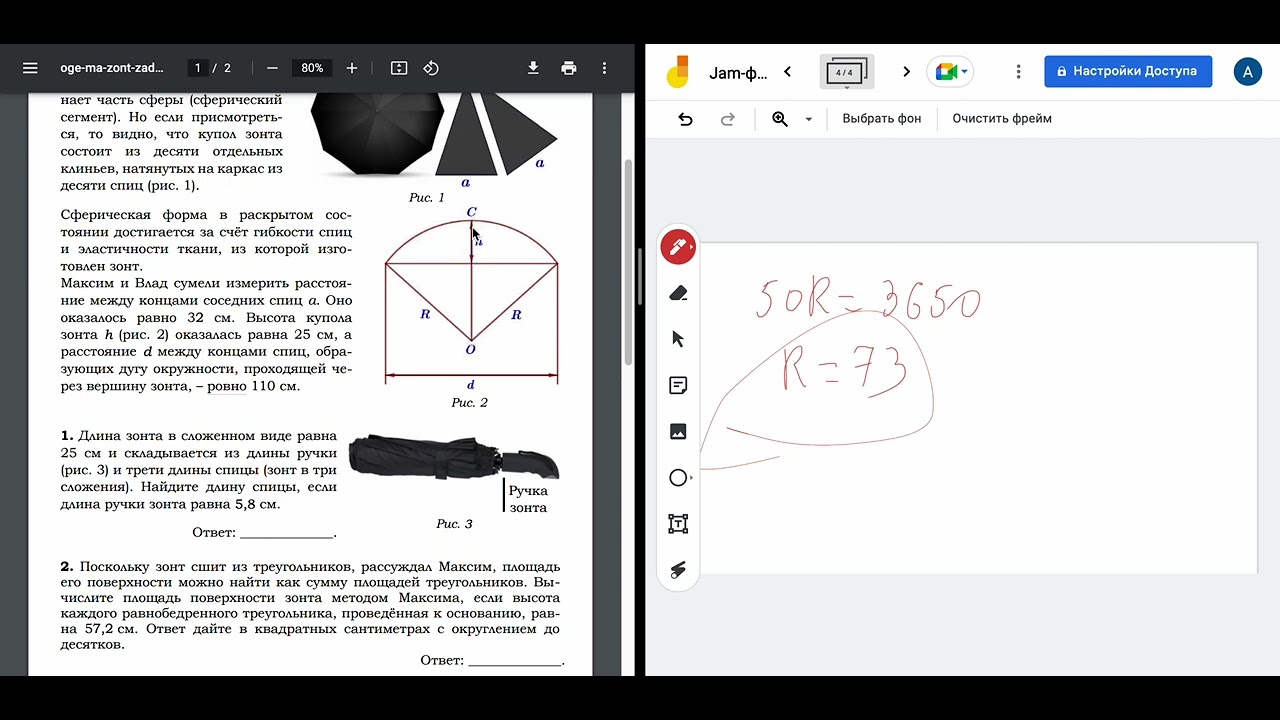Undo last Jamboard action
Screen dimensions: 1280x720
click(685, 119)
